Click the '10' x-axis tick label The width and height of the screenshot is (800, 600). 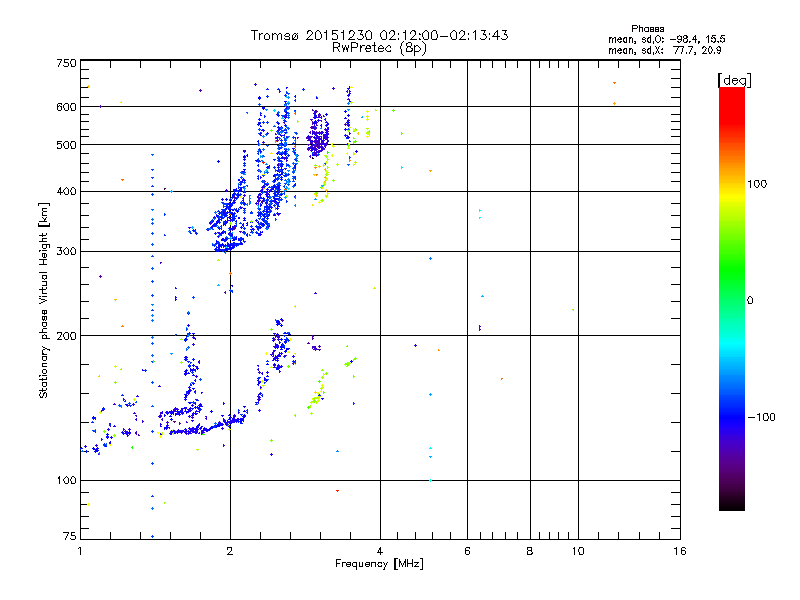[x=578, y=551]
